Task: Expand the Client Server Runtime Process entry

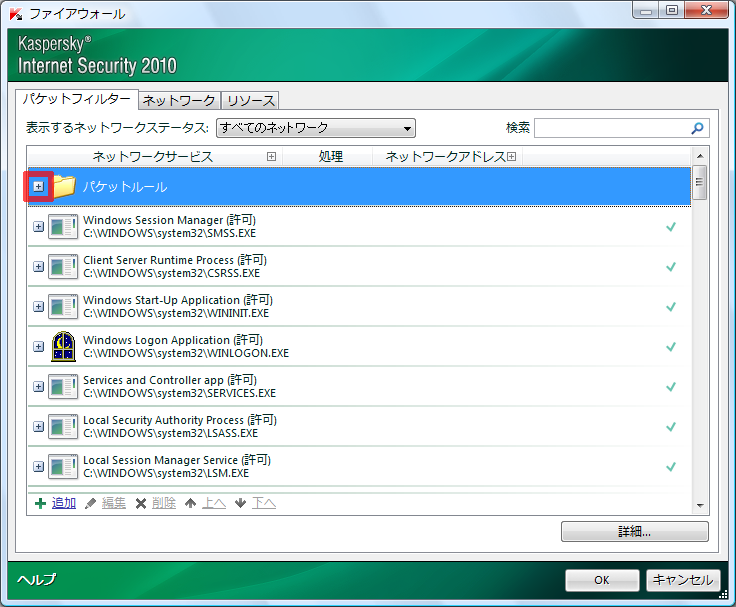Action: coord(38,266)
